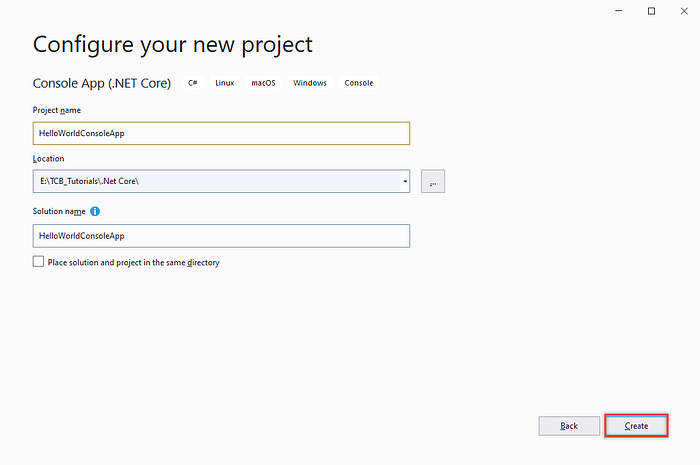Click the Linux platform tag
Image resolution: width=700 pixels, height=465 pixels.
[225, 83]
